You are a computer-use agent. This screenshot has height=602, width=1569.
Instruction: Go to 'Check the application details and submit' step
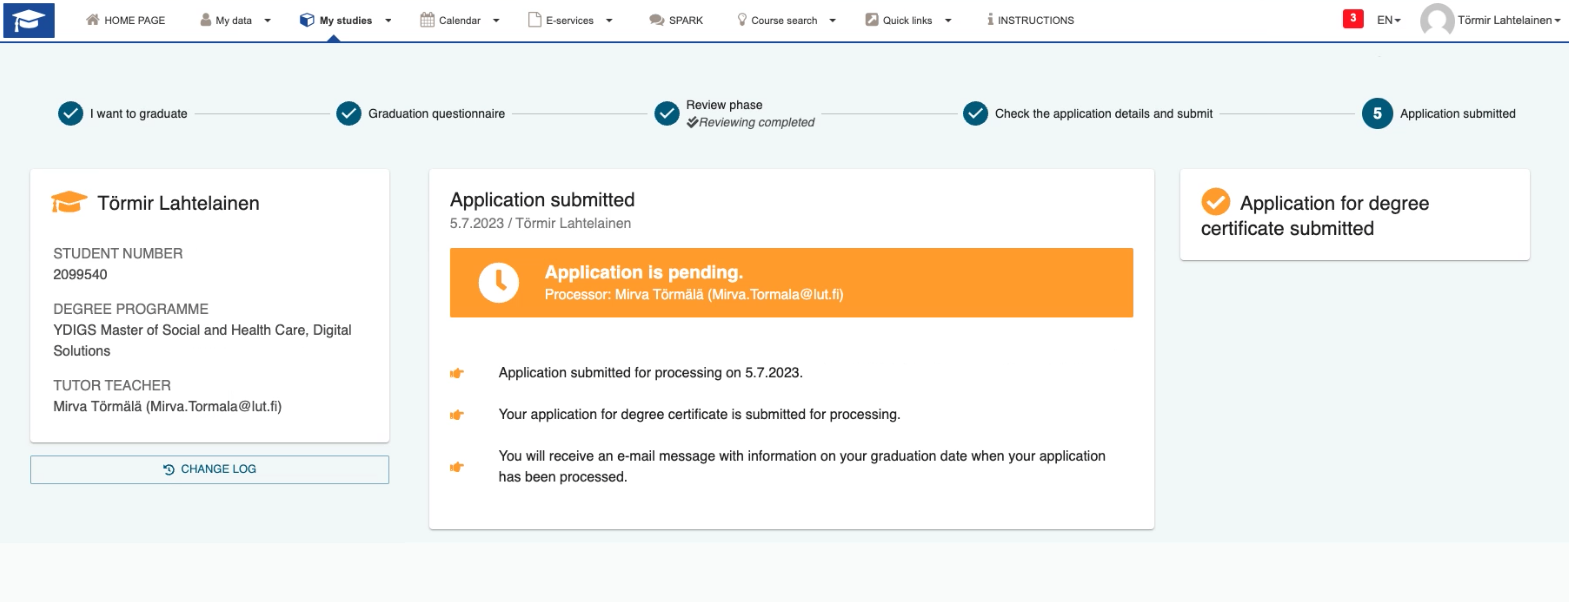coord(1104,114)
